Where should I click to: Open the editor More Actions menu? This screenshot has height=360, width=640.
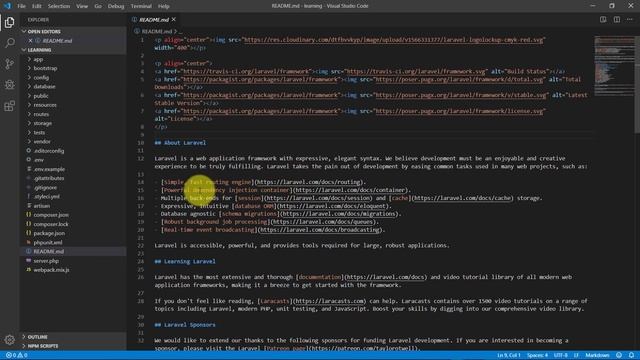630,19
